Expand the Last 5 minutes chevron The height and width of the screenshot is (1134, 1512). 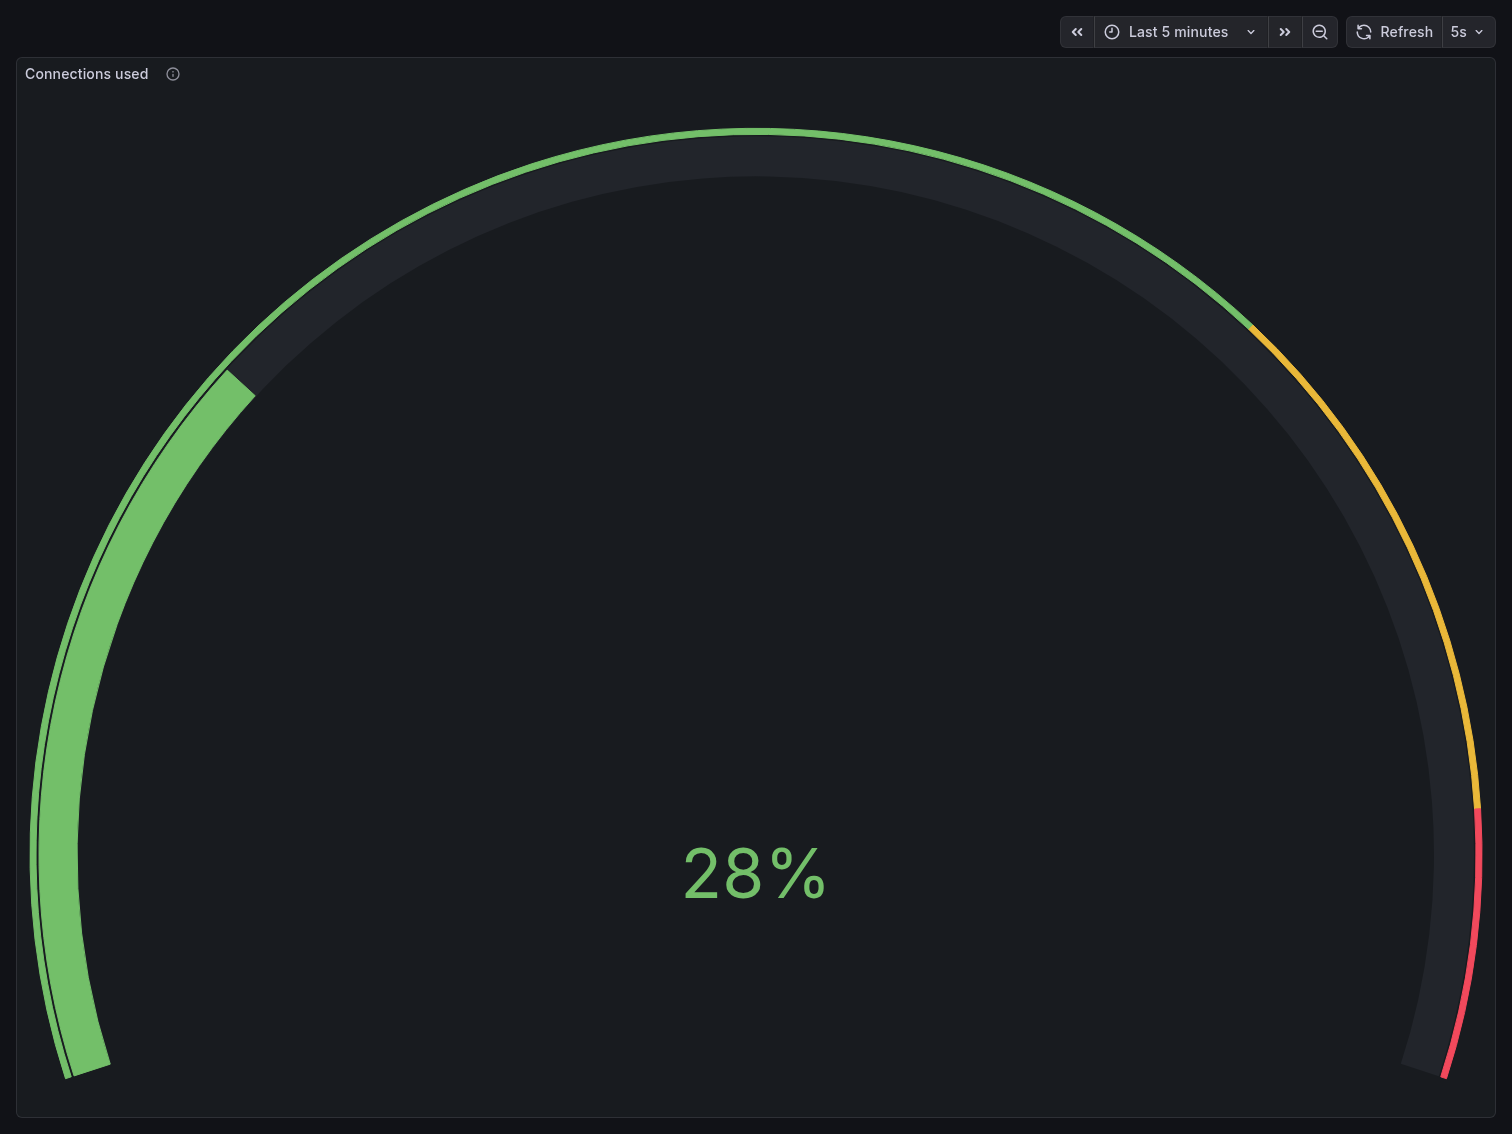(x=1251, y=32)
